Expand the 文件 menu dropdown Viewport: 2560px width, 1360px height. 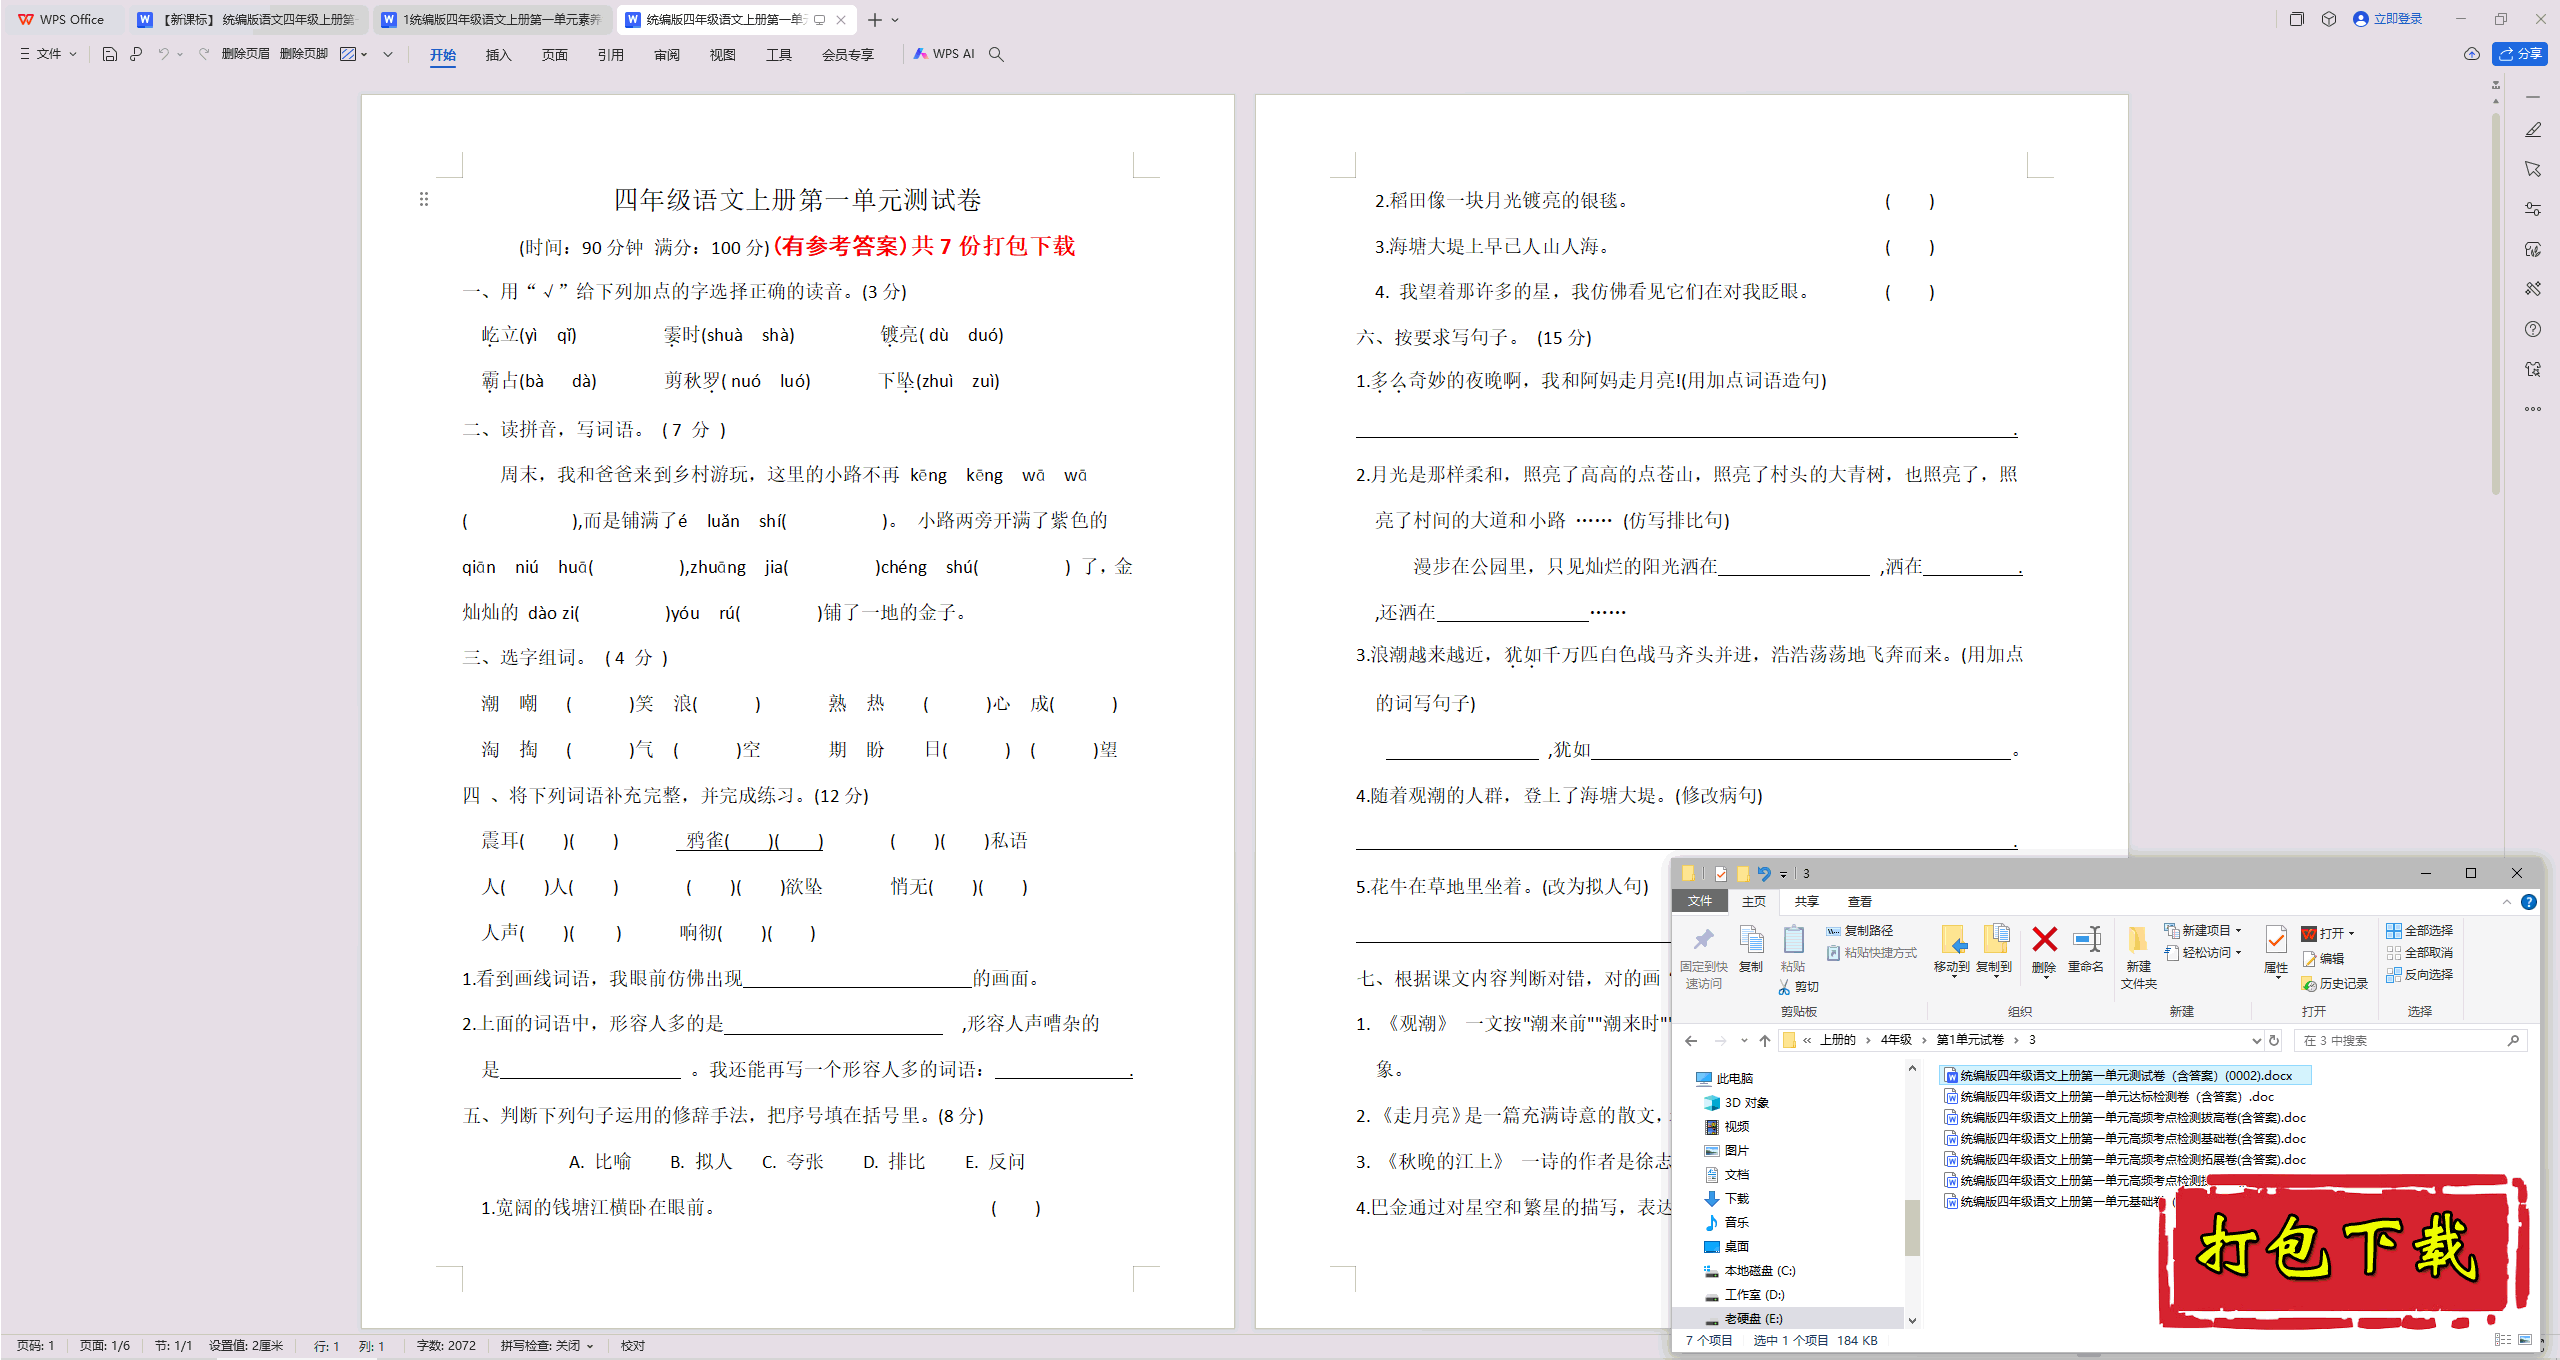pos(49,54)
